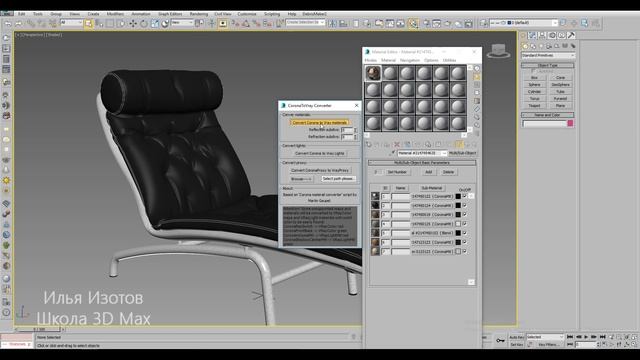Toggle On/Off checkbox for sub-material 4
This screenshot has height=360, width=640.
464,224
